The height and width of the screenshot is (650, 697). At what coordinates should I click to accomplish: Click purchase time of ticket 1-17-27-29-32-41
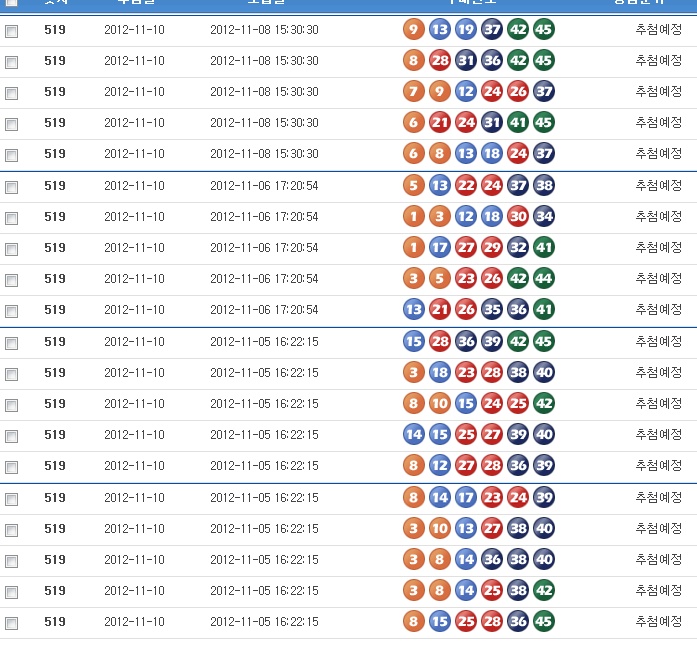coord(264,247)
